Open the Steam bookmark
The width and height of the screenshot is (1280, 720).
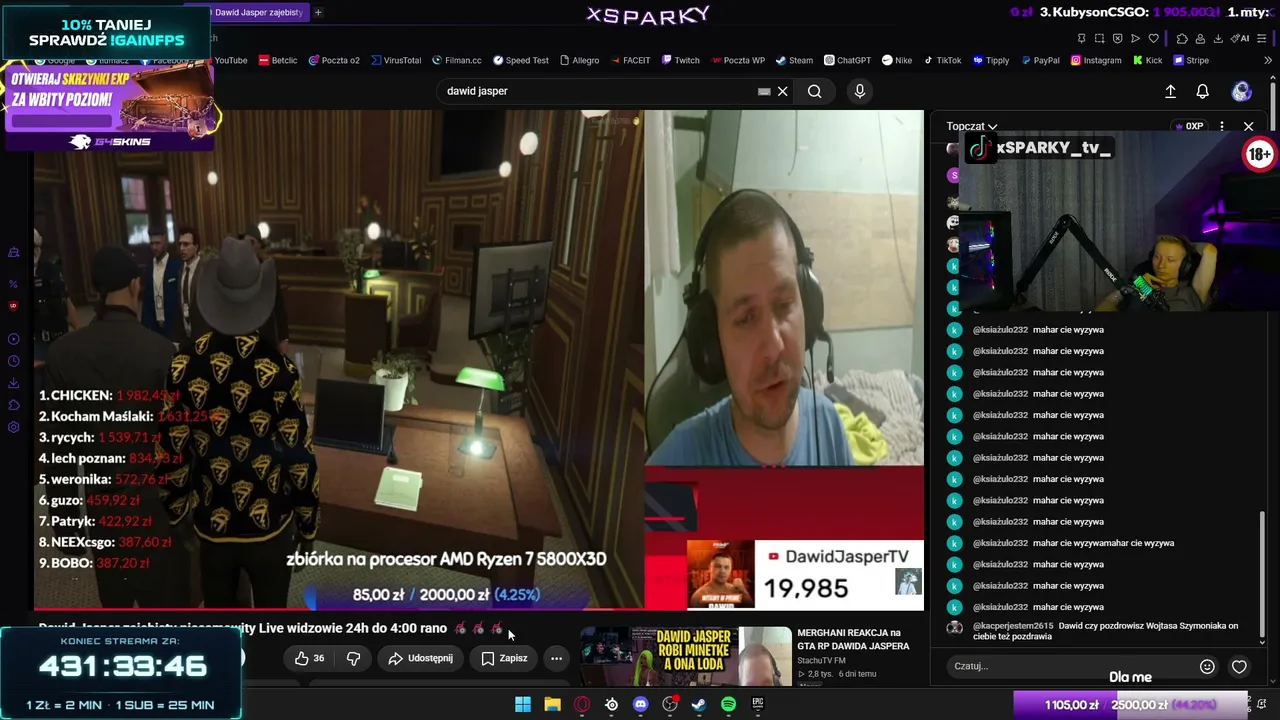coord(794,60)
